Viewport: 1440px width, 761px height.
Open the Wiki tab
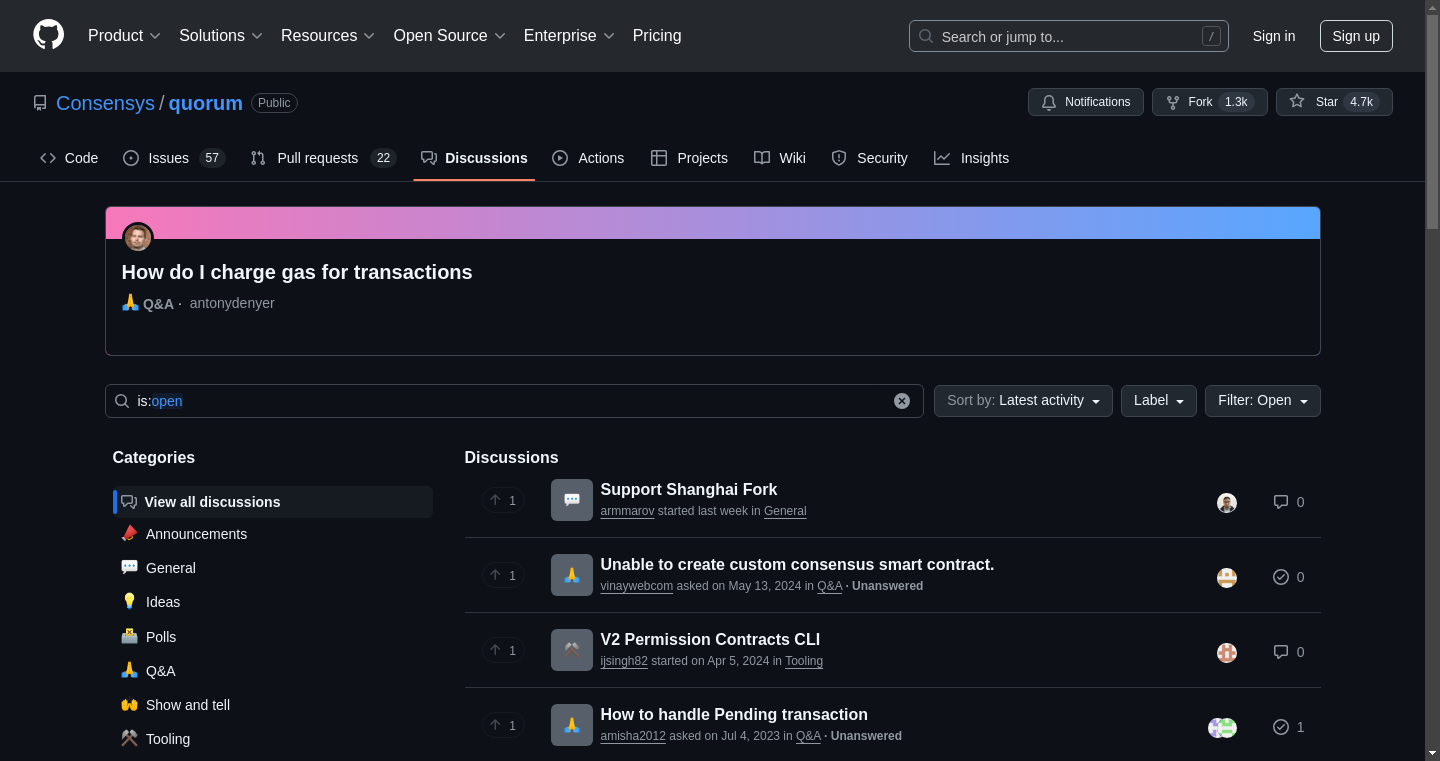(779, 158)
